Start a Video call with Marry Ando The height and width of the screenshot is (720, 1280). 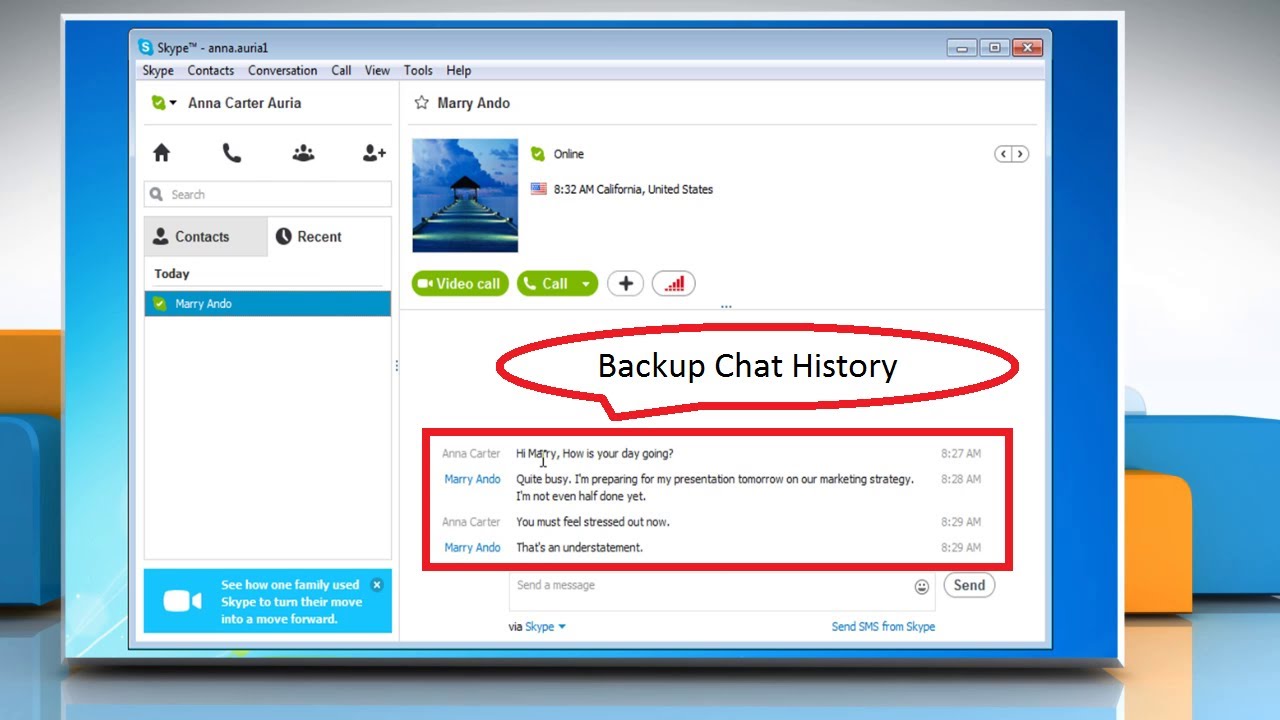tap(460, 284)
